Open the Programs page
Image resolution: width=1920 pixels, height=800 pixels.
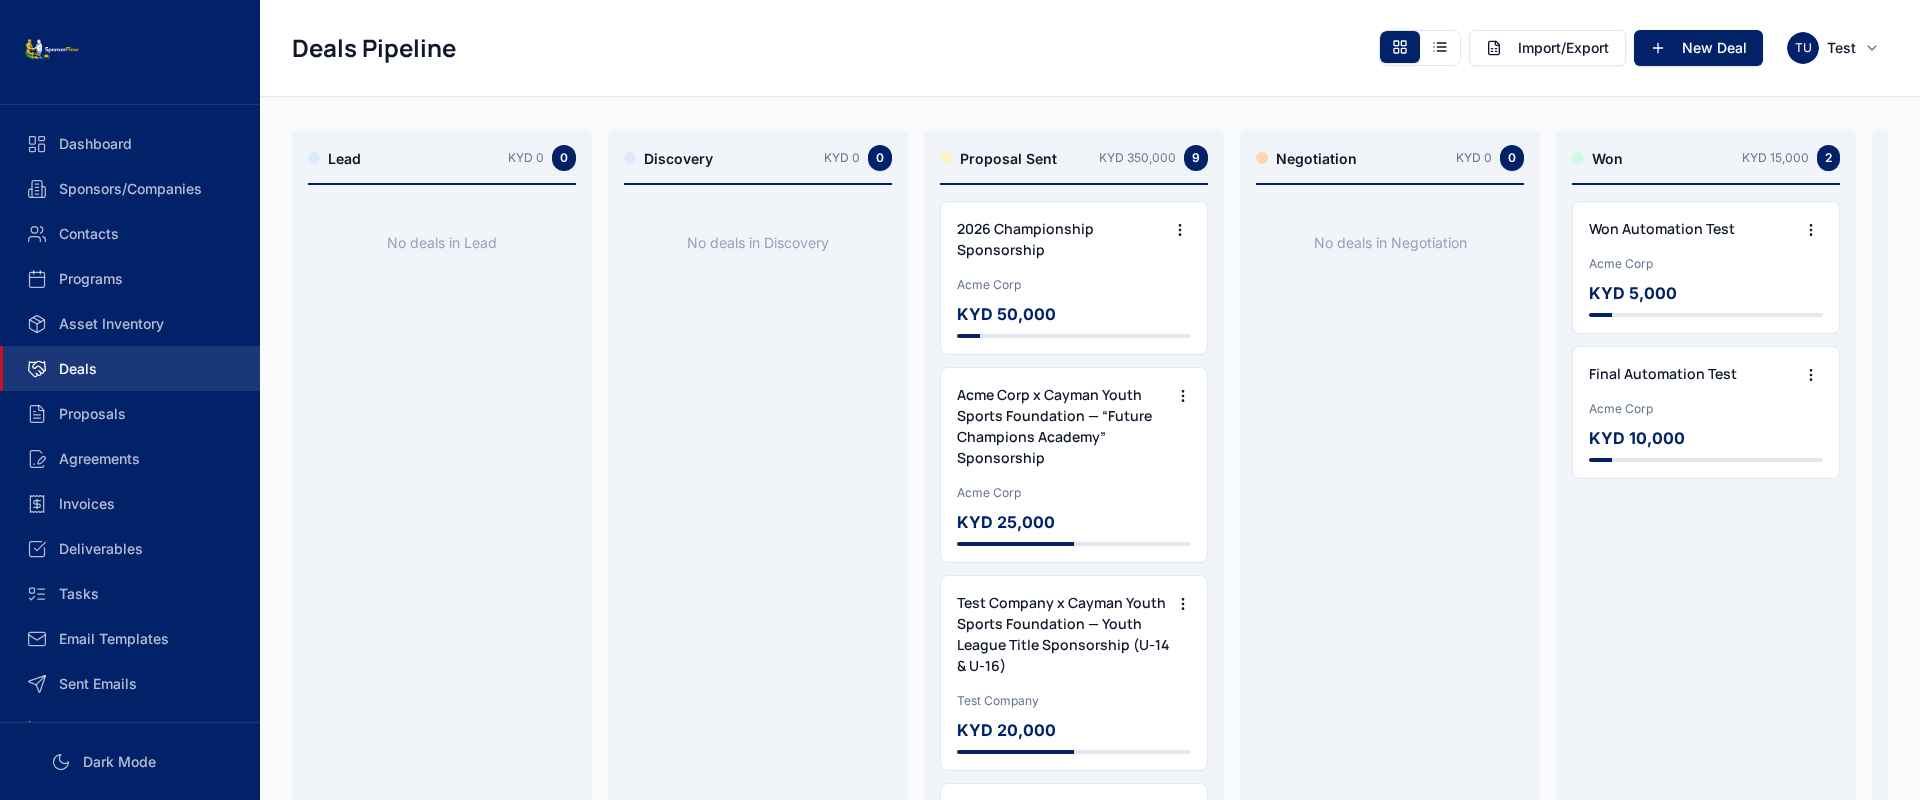click(130, 279)
